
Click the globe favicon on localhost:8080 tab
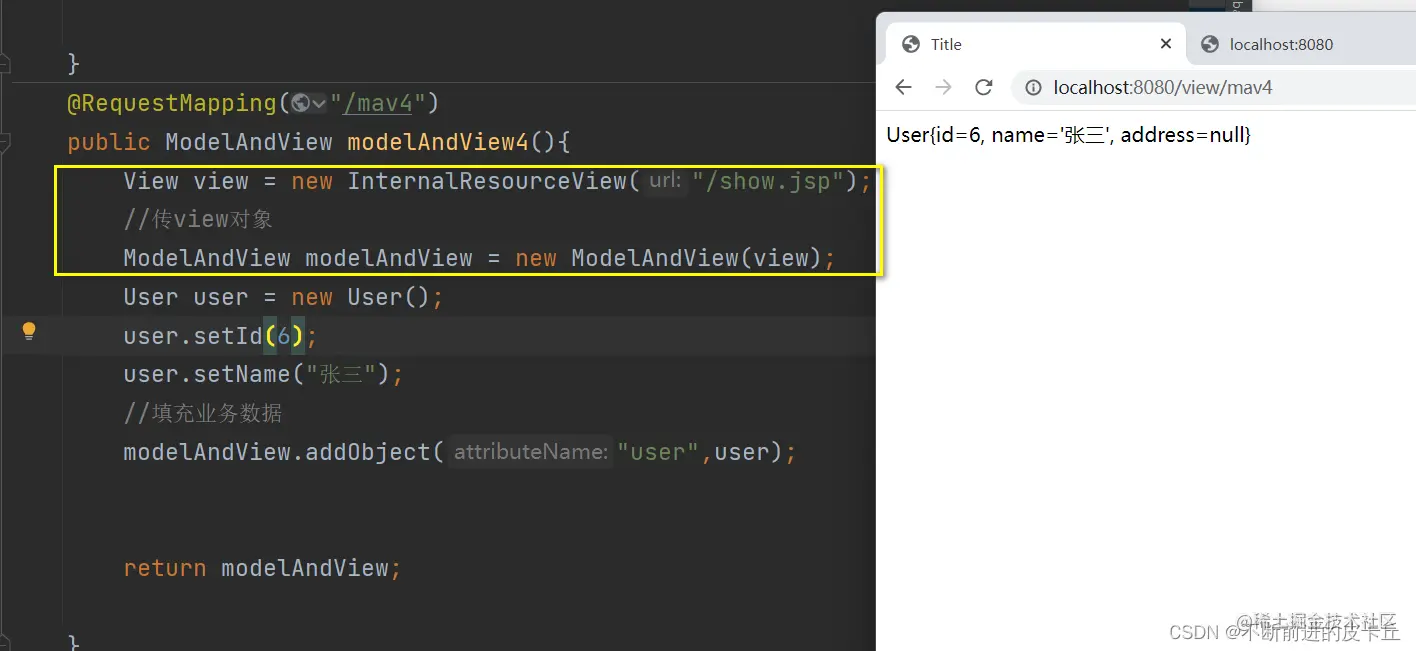[1210, 44]
